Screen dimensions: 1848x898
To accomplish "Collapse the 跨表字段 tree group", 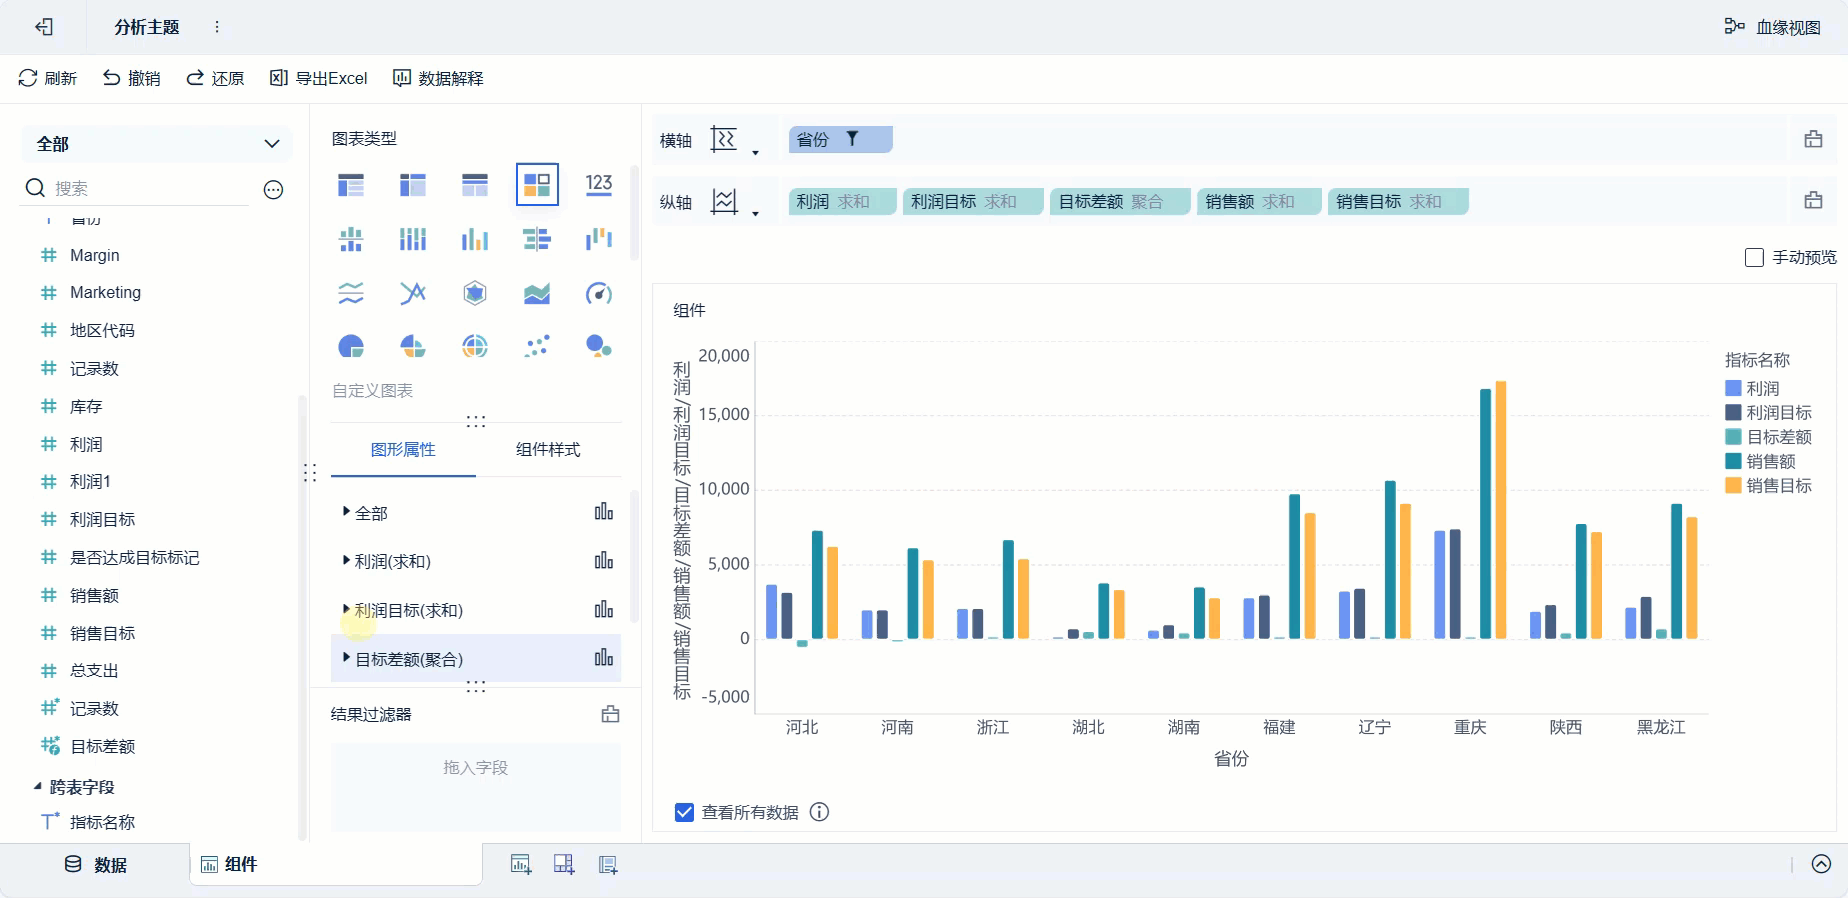I will (37, 787).
